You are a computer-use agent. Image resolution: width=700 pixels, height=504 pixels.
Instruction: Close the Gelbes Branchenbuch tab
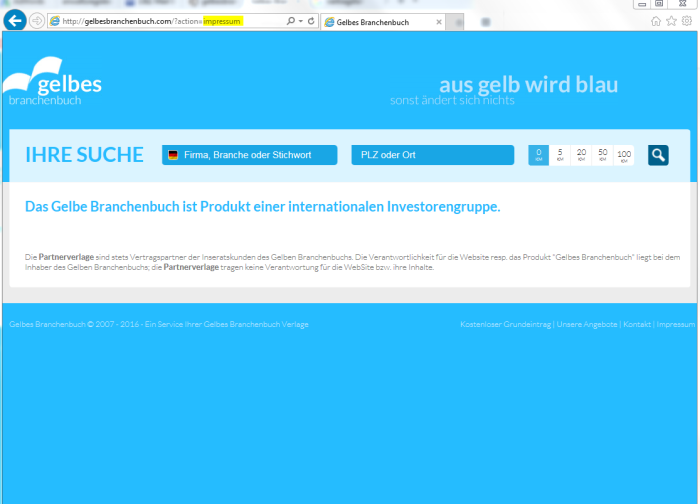[439, 22]
